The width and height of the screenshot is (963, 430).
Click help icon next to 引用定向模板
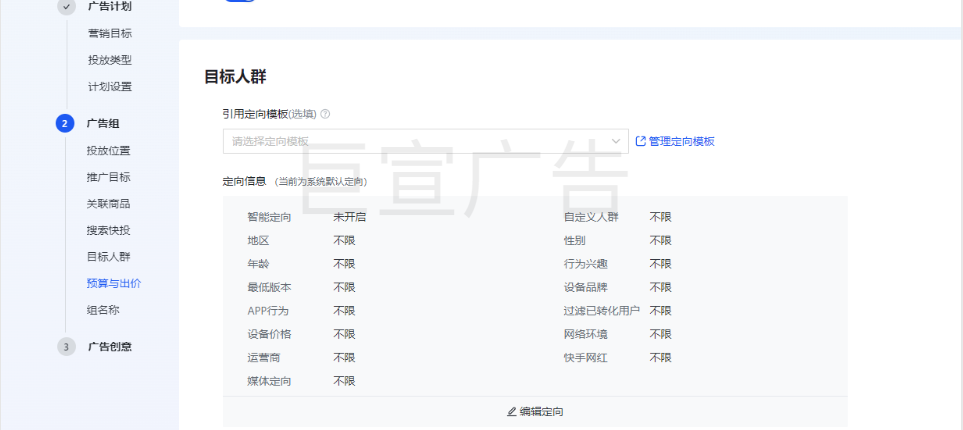[x=326, y=114]
